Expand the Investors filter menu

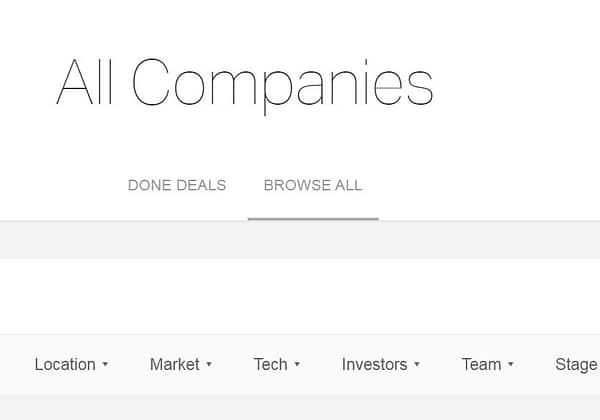coord(380,364)
